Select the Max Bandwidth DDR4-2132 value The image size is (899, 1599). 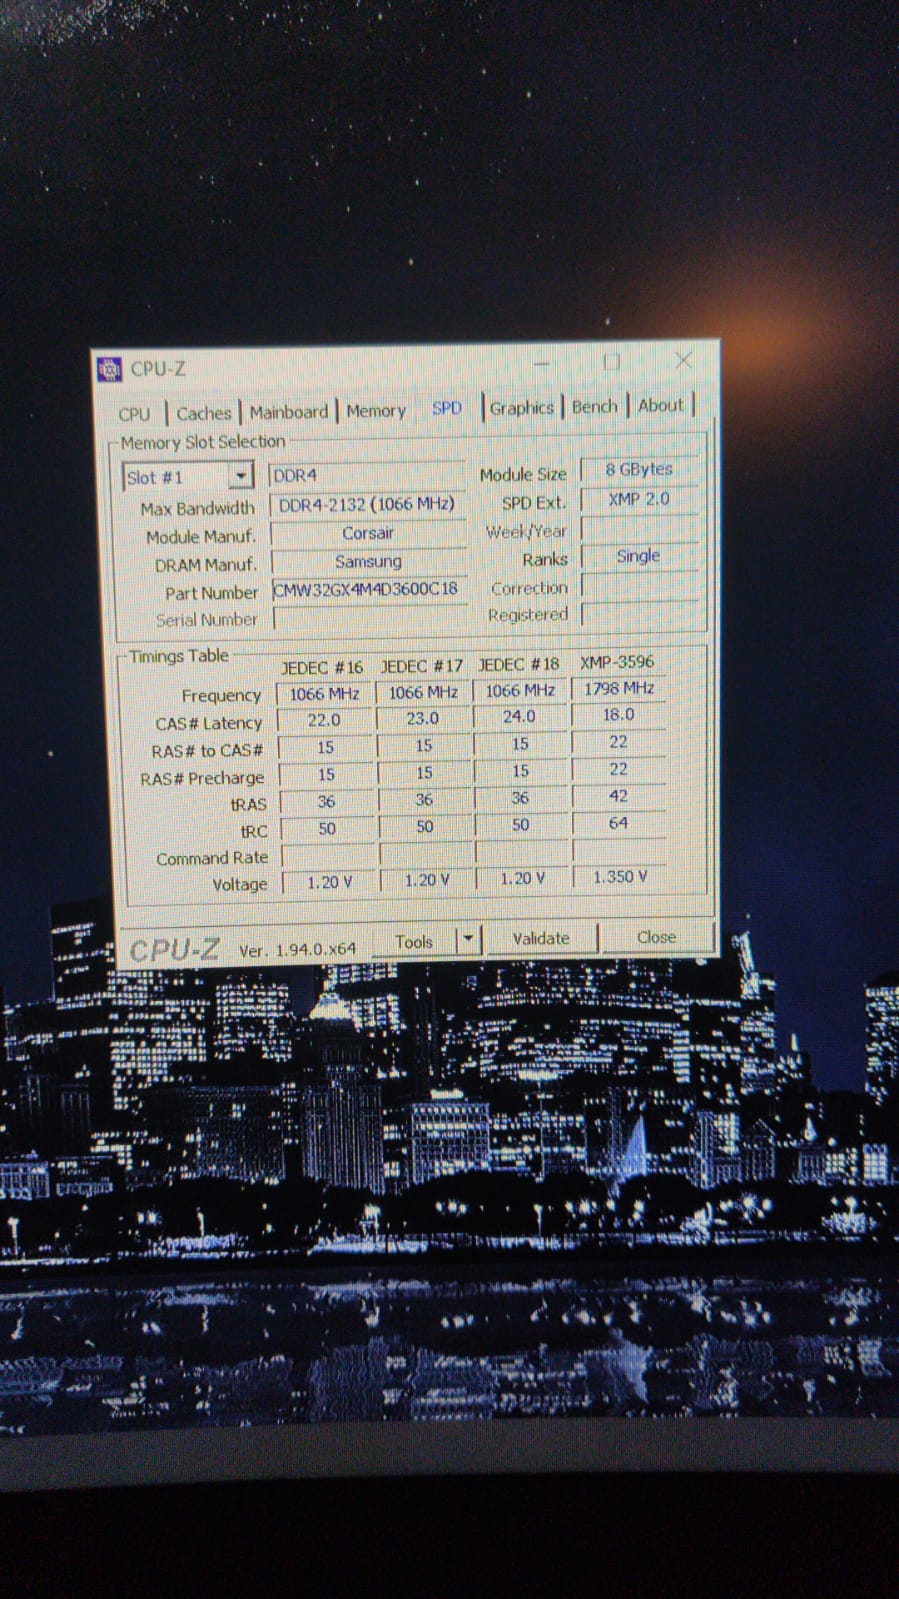pyautogui.click(x=367, y=505)
